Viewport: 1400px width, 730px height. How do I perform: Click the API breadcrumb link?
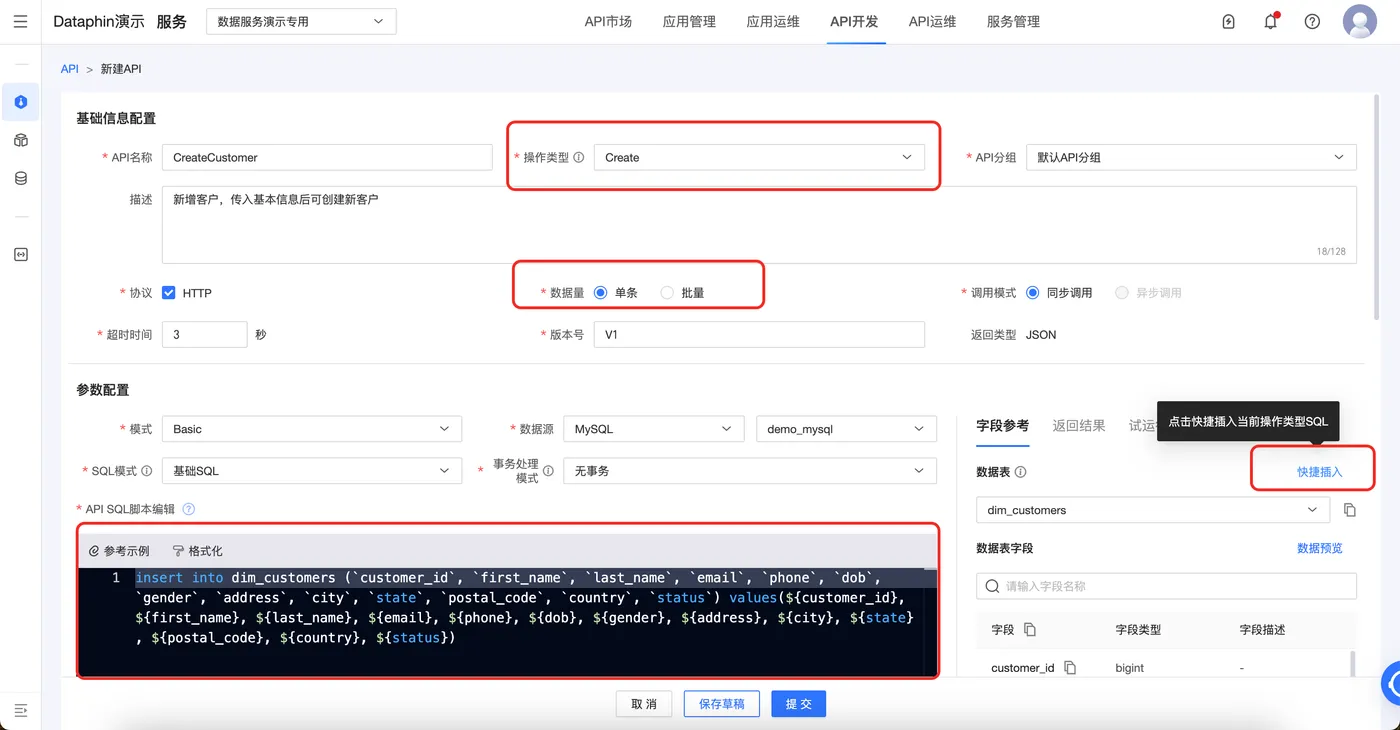(x=70, y=69)
